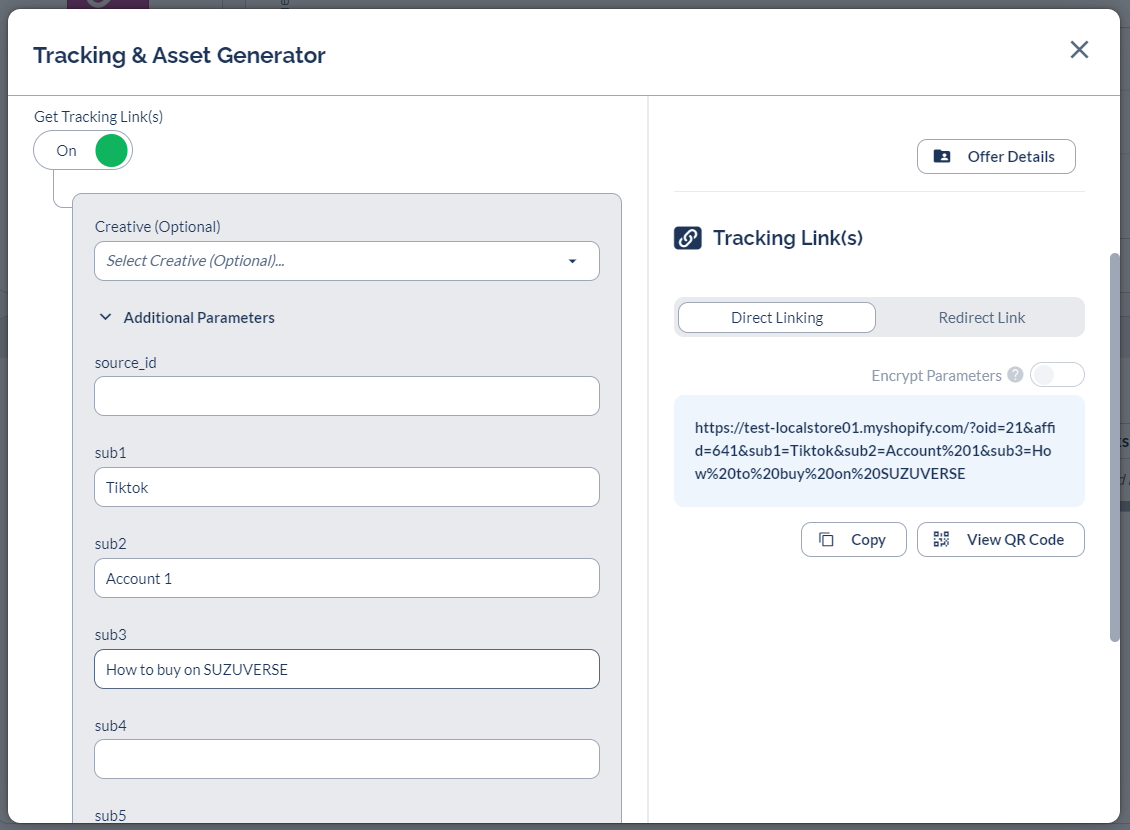
Task: Switch to the Redirect Link tab
Action: pos(981,318)
